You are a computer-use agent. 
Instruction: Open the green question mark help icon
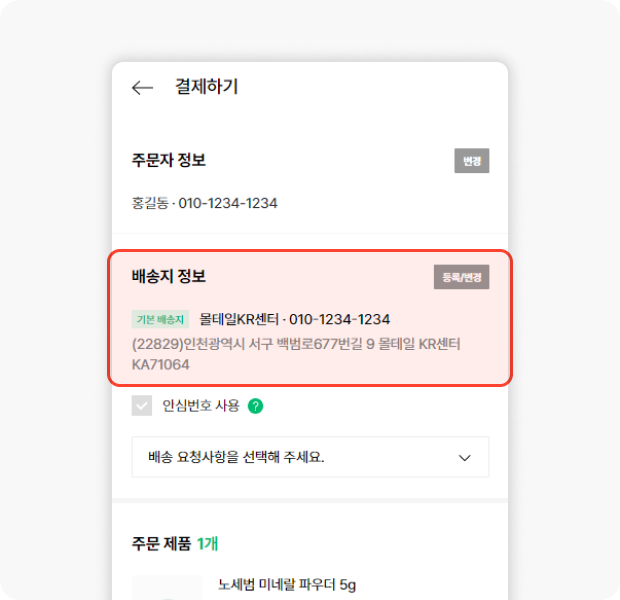(256, 406)
